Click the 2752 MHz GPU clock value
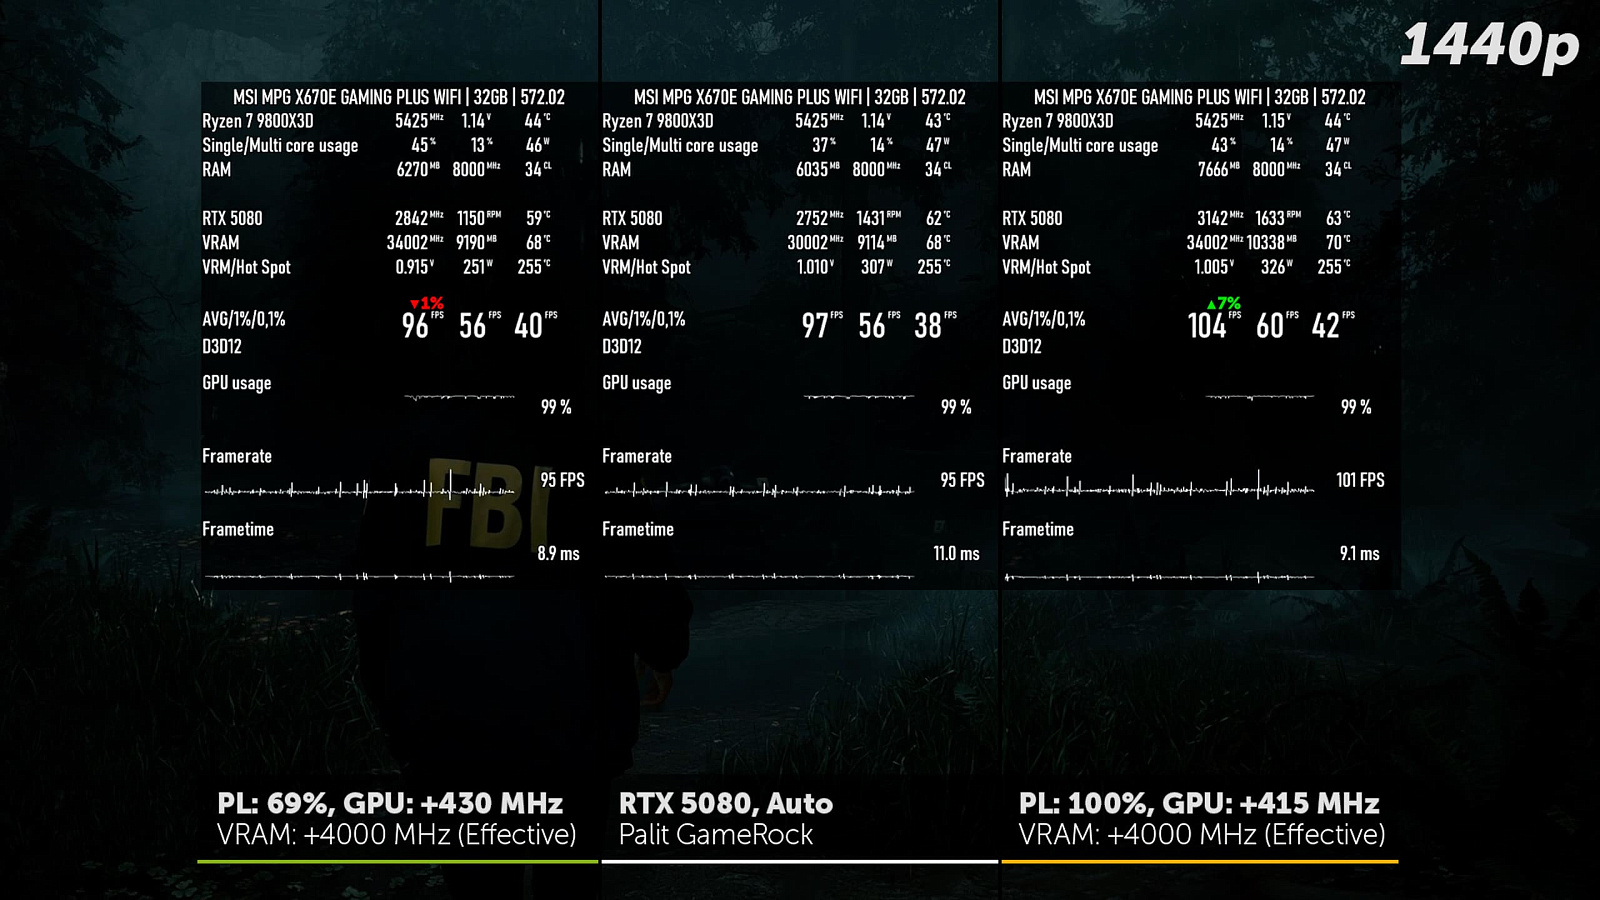The image size is (1600, 900). 820,218
